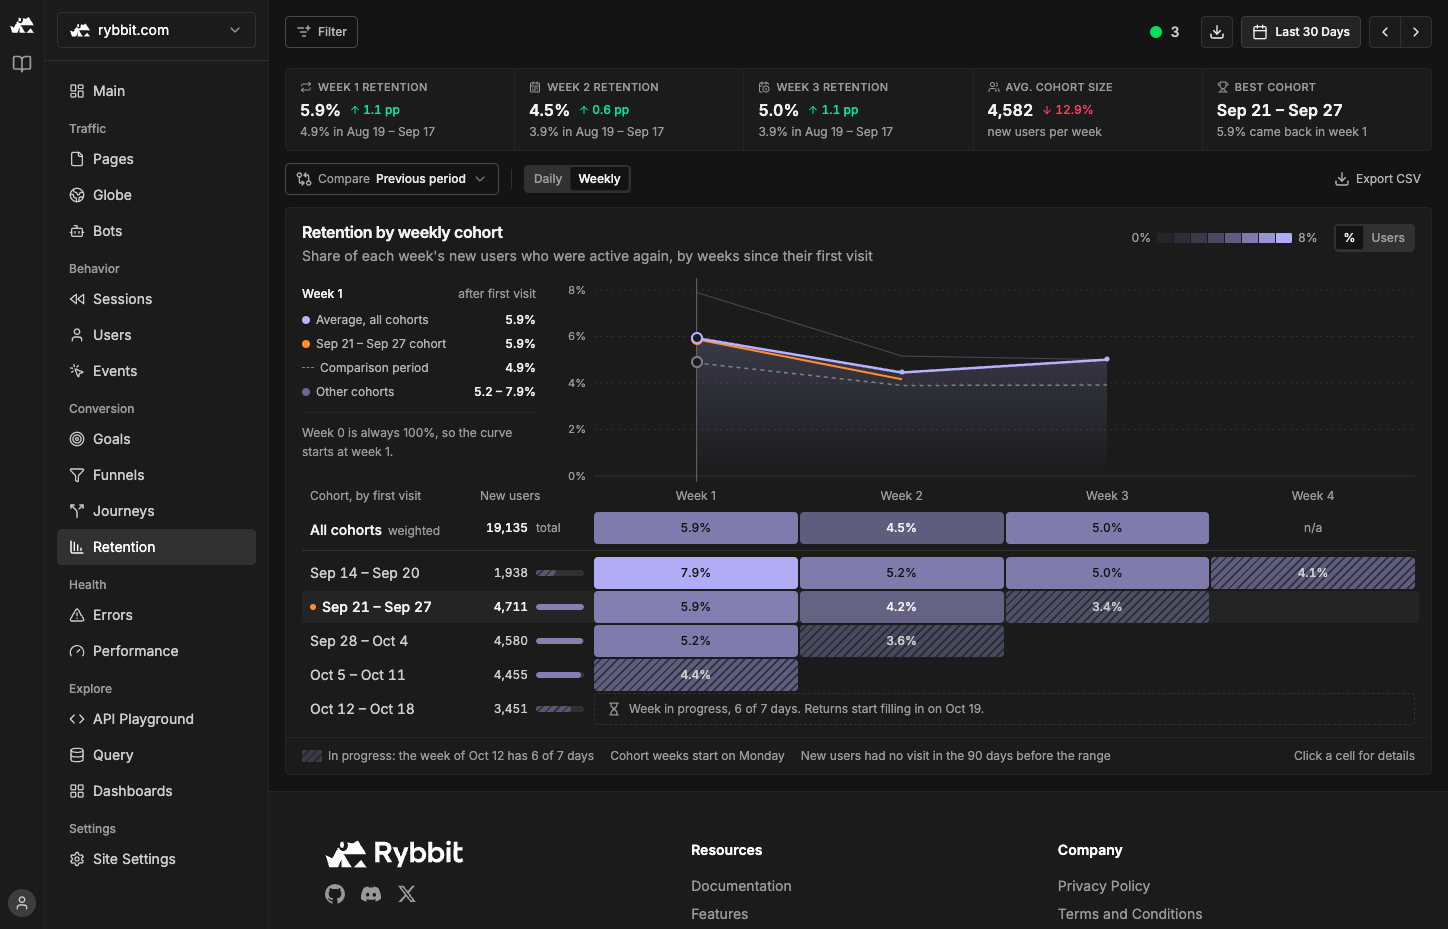Open the user account avatar icon
Screen dimensions: 1448x929
(22, 903)
